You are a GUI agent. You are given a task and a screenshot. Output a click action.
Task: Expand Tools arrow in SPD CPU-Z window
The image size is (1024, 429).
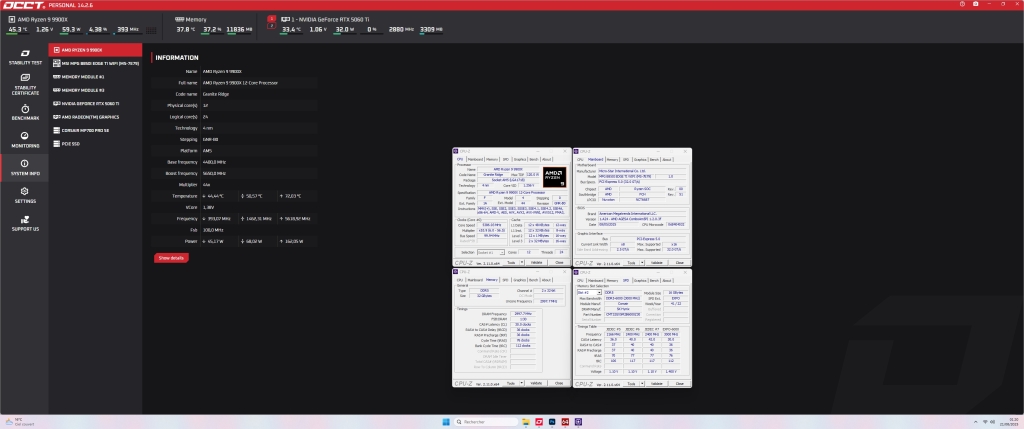[643, 383]
